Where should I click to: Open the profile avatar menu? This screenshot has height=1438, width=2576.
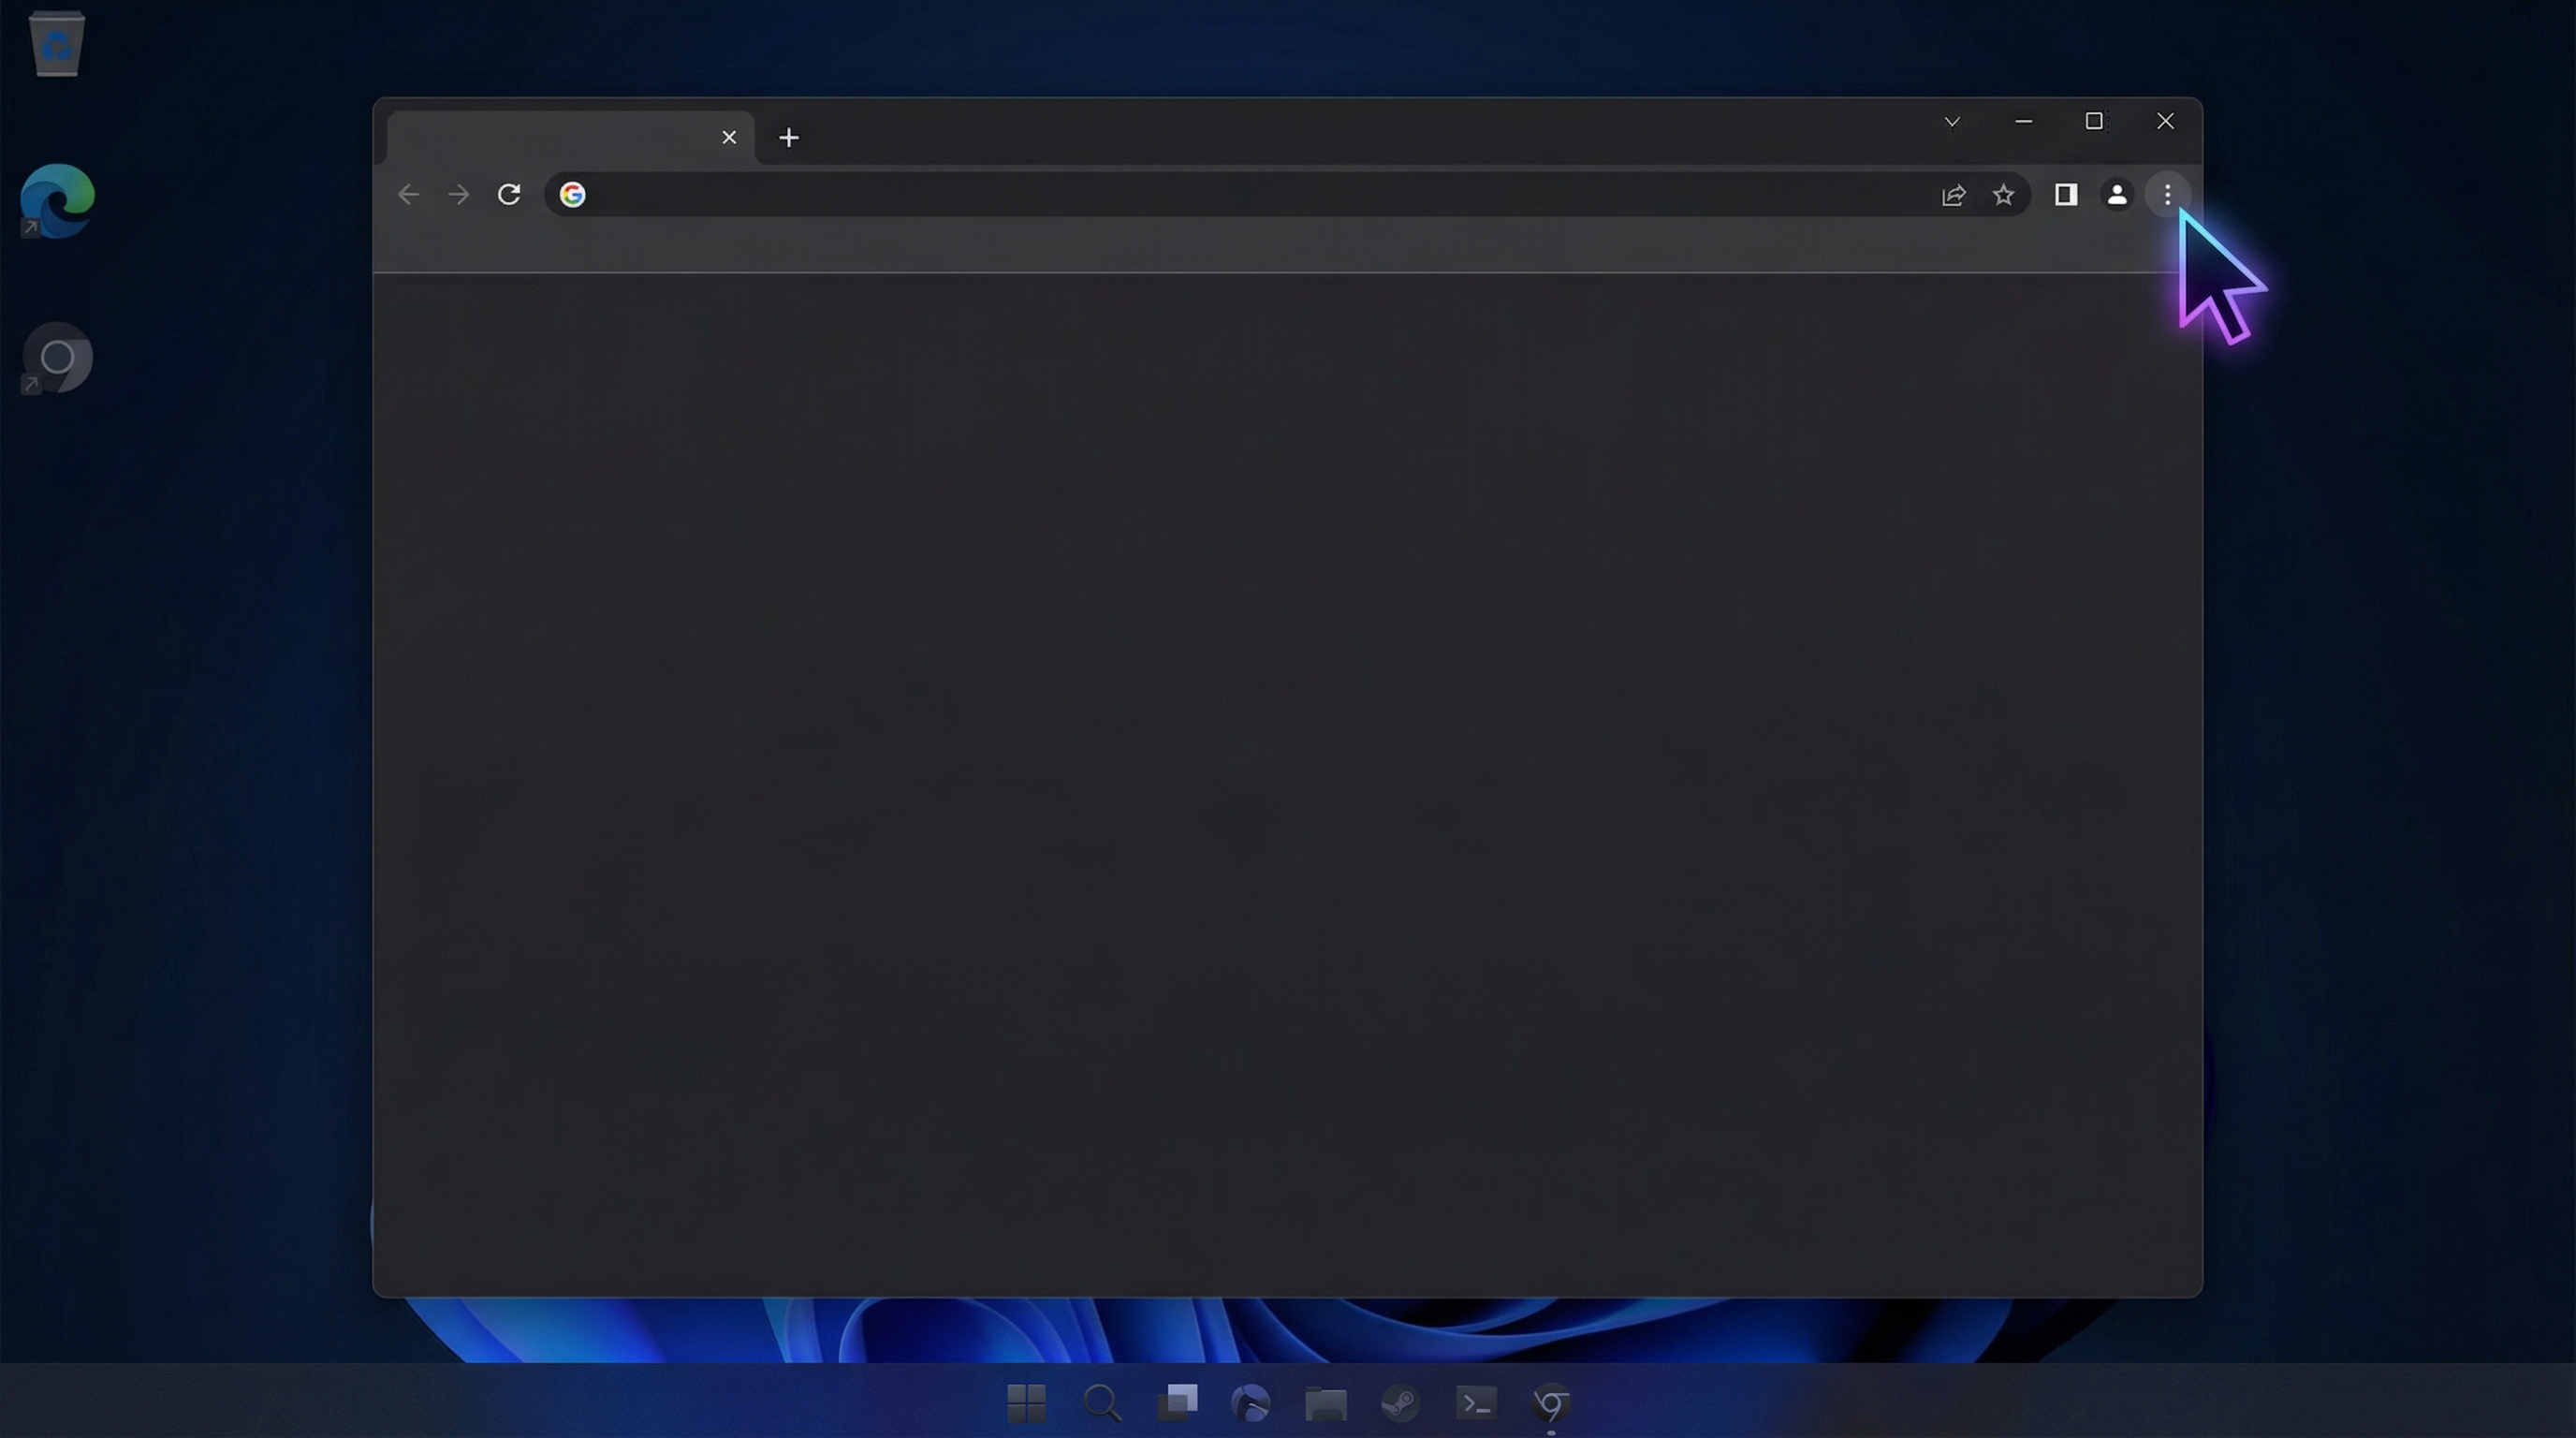coord(2117,195)
